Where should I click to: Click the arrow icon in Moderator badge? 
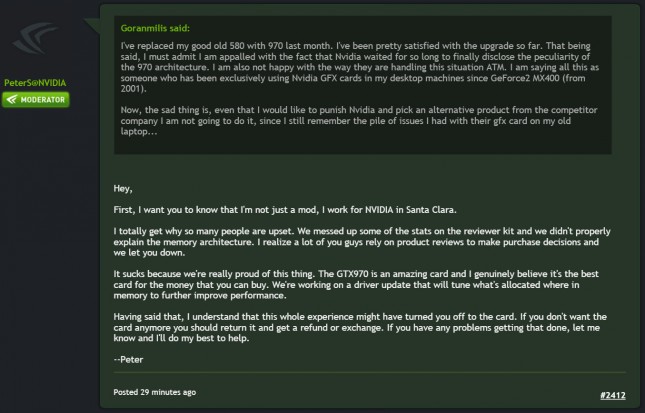pyautogui.click(x=12, y=100)
